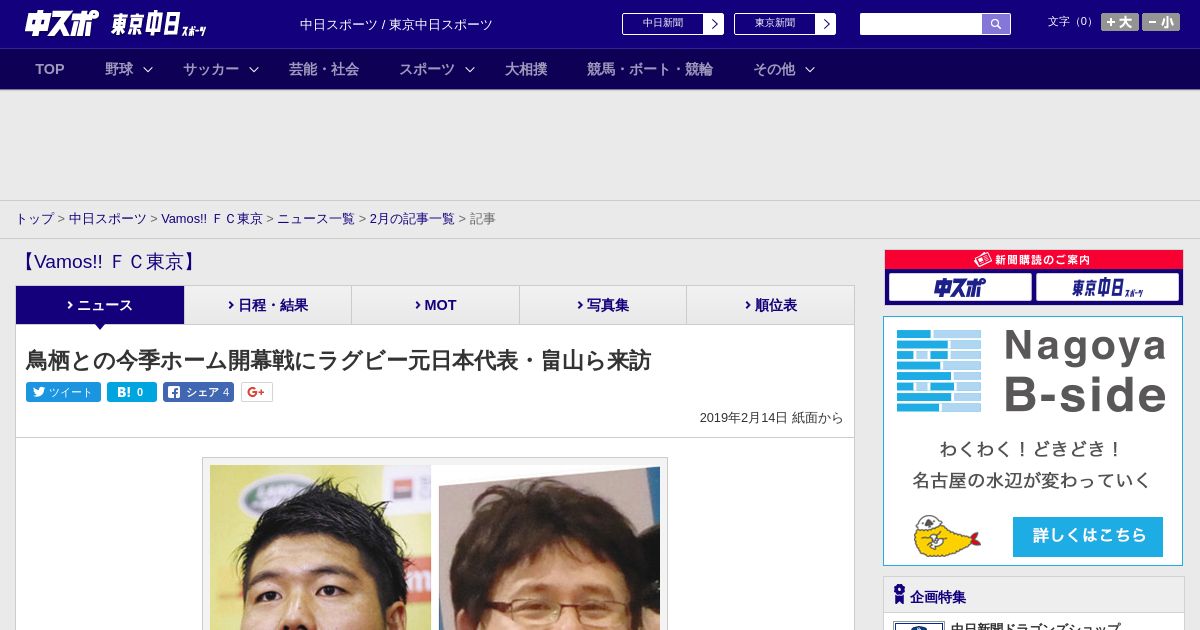
Task: Click 中日スポーツ breadcrumb link
Action: pos(108,218)
